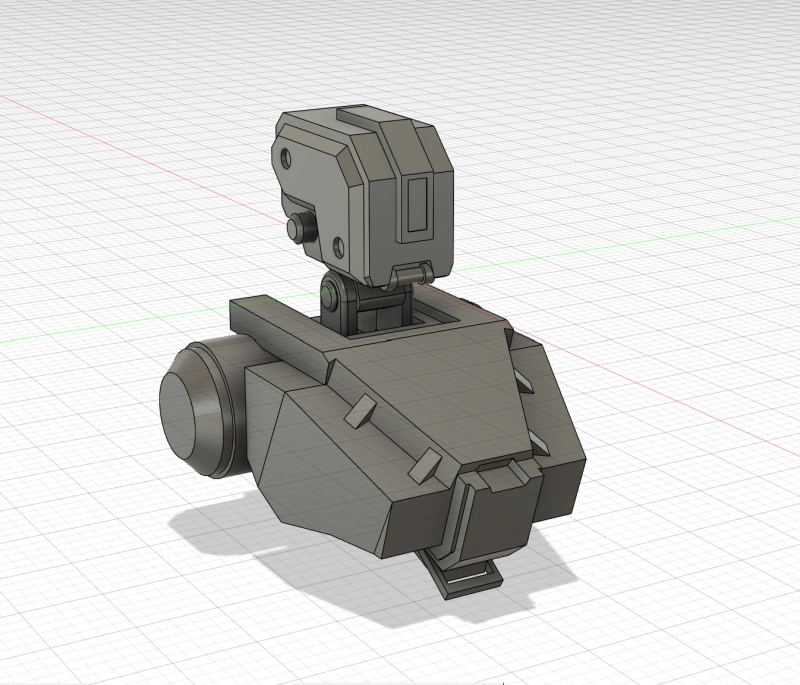Select the rectangular inset on the head front
The image size is (800, 685).
[x=415, y=203]
